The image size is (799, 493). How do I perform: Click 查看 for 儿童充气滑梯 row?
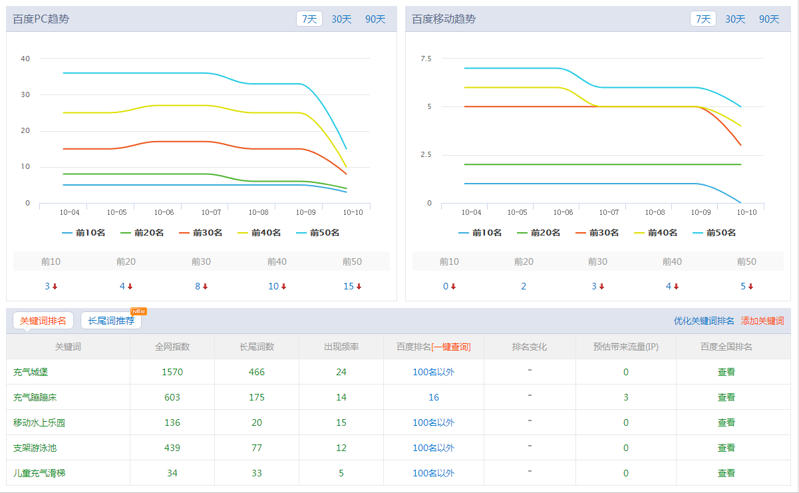coord(726,473)
